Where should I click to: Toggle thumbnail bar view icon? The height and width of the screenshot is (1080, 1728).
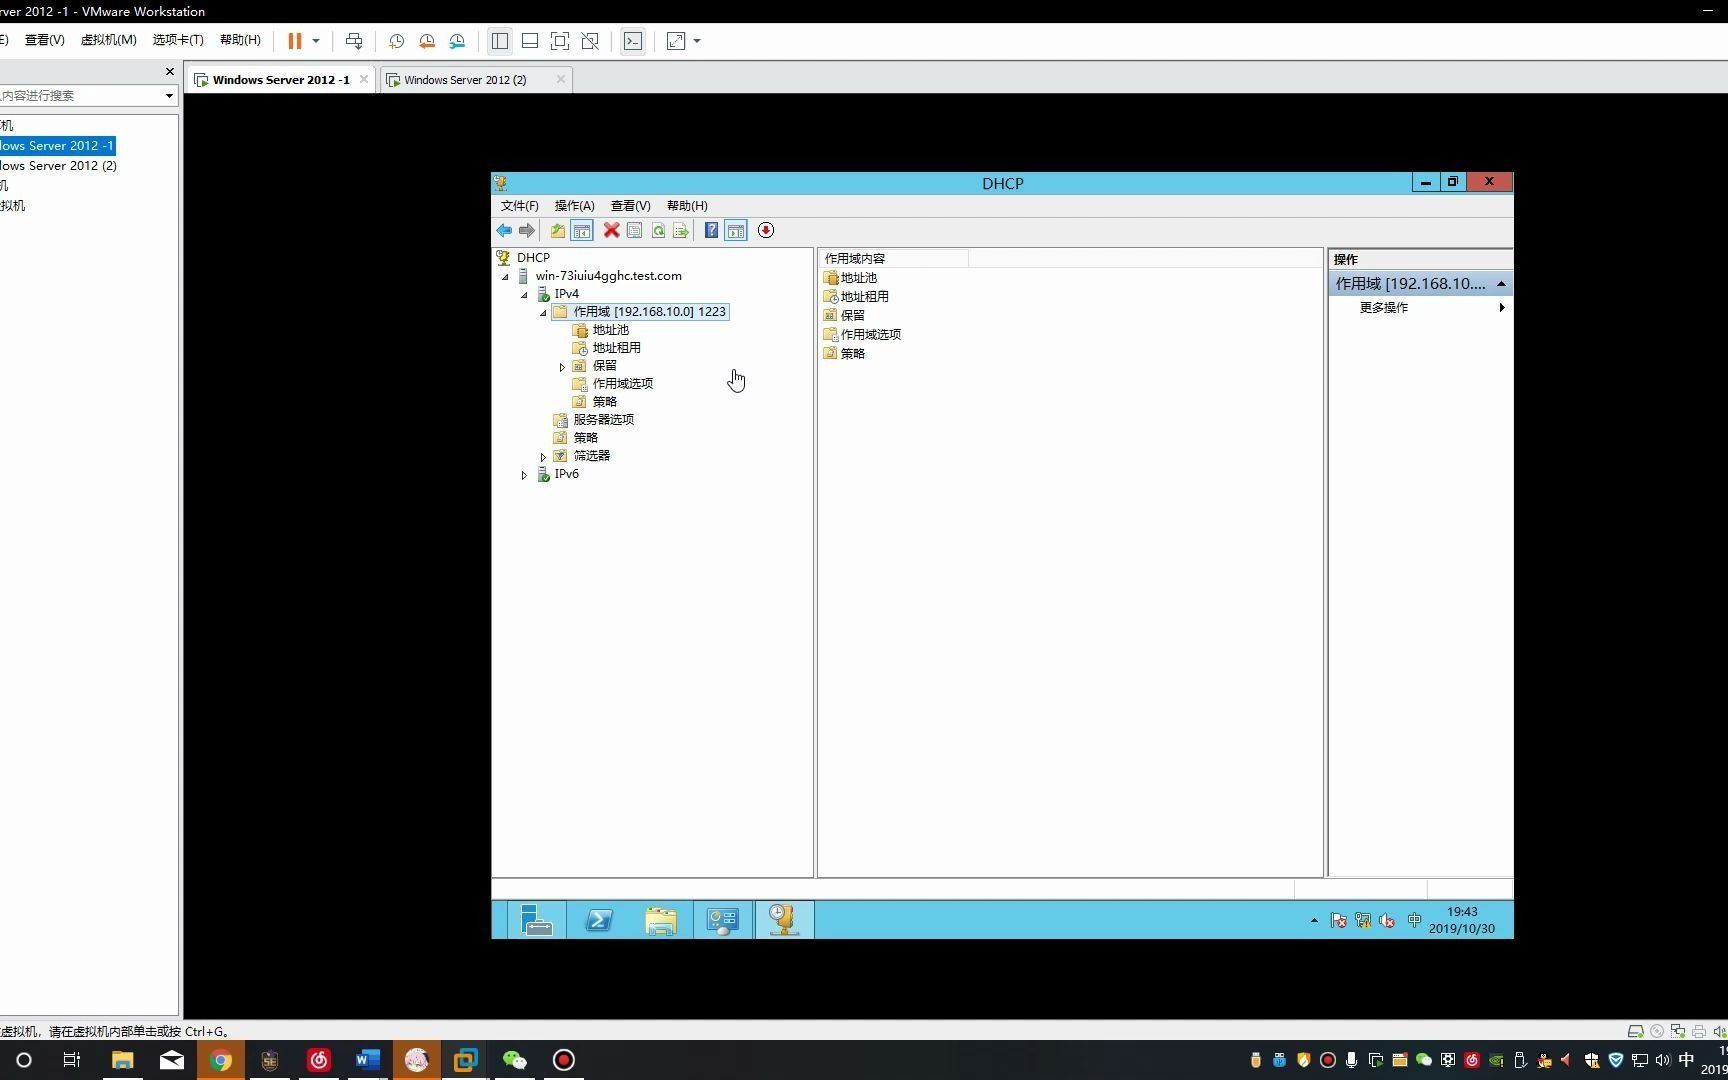click(x=530, y=41)
